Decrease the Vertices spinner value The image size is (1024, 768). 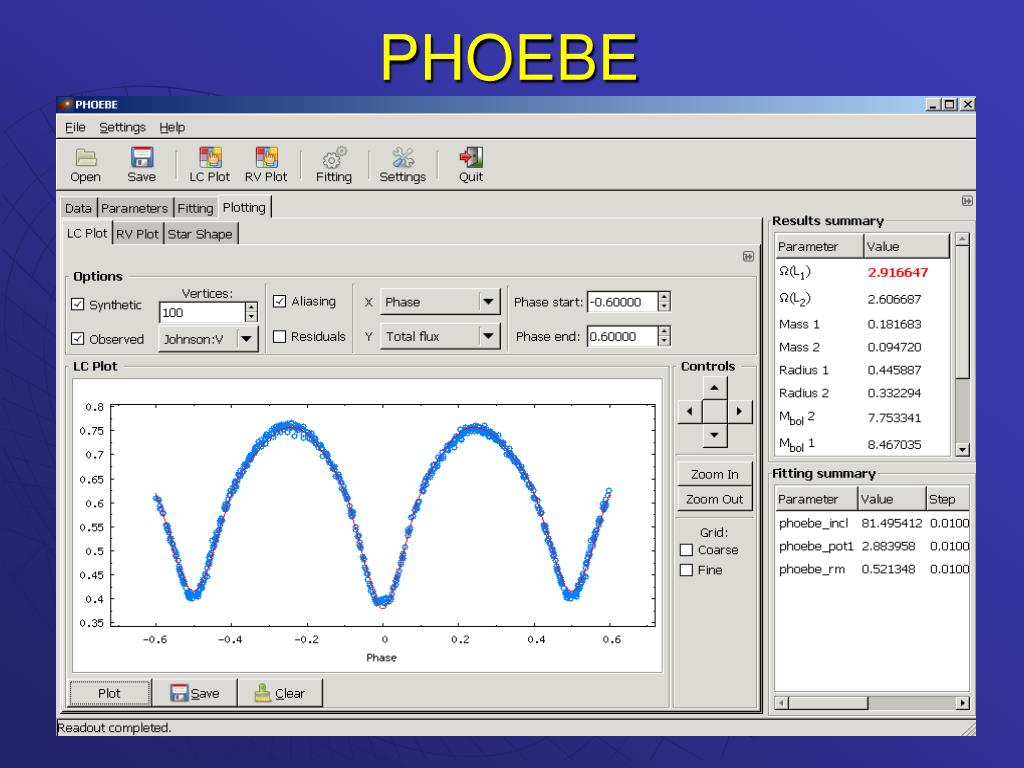[251, 317]
